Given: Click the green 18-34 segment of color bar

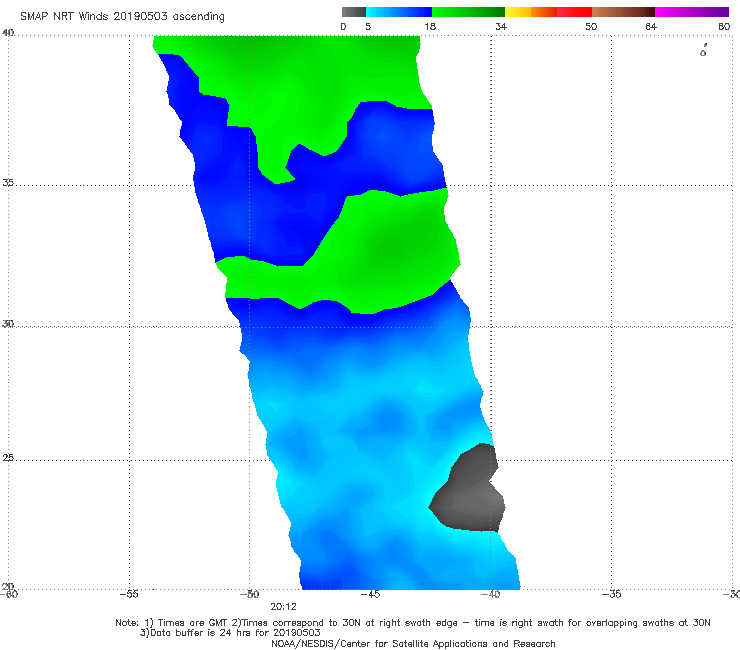Looking at the screenshot, I should tap(468, 12).
